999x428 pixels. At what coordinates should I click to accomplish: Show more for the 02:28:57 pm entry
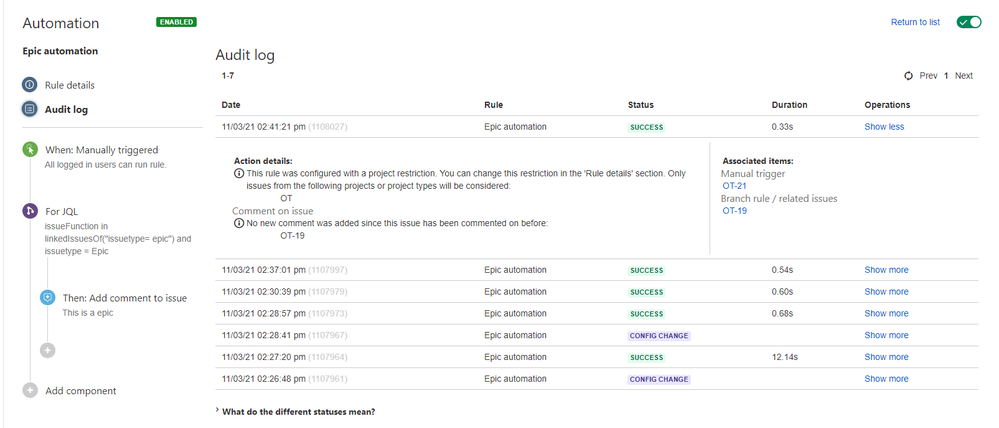886,313
